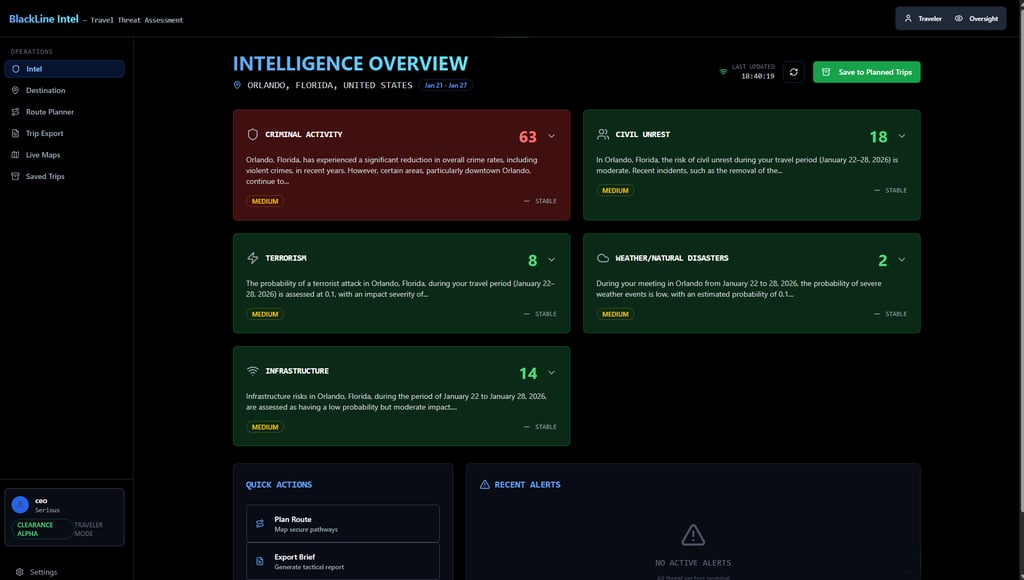The image size is (1024, 580).
Task: Click the Export Brief quick action
Action: coord(343,561)
